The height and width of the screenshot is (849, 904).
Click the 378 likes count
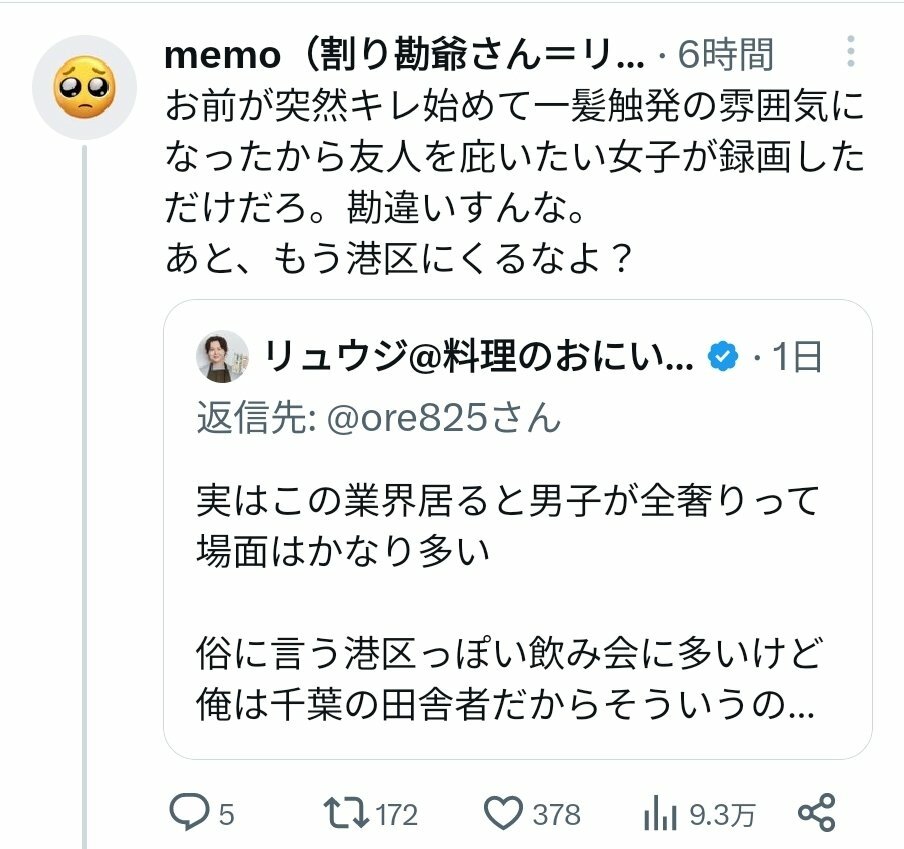click(x=556, y=815)
